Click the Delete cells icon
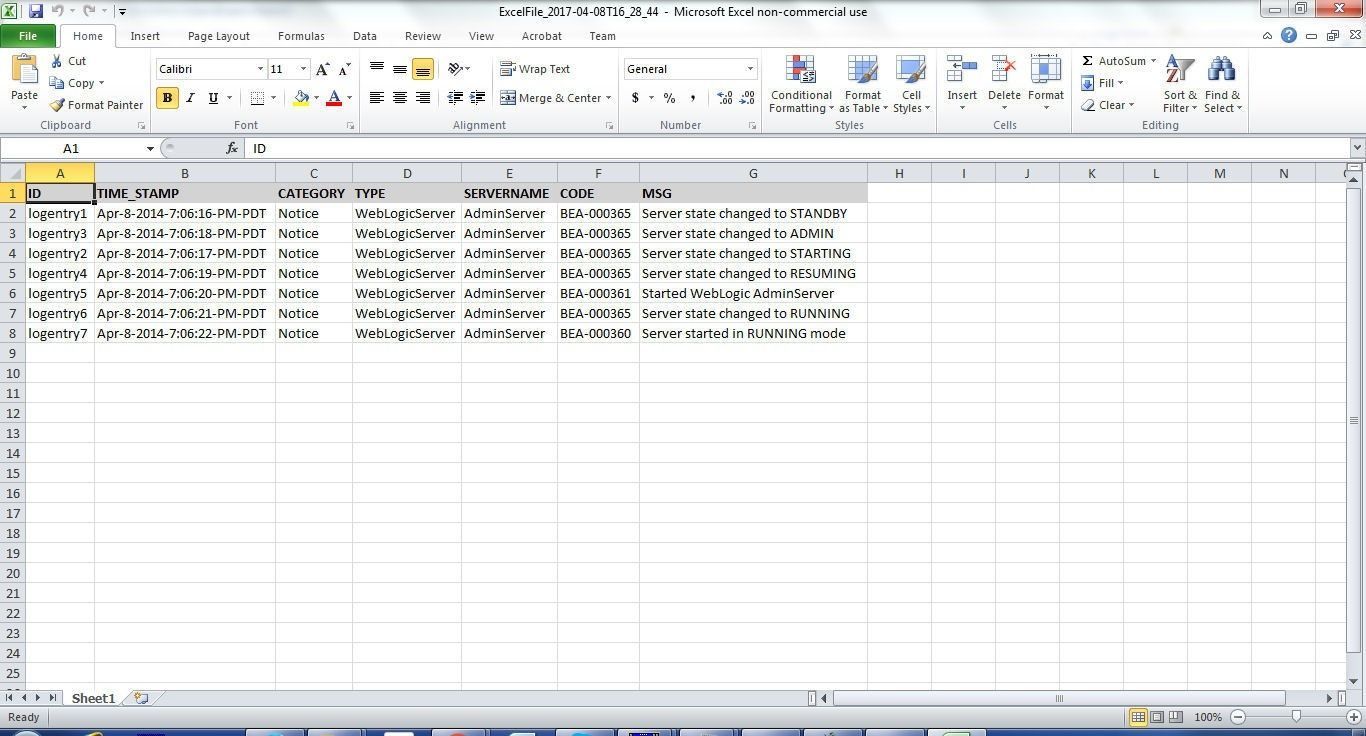1366x736 pixels. tap(1004, 70)
